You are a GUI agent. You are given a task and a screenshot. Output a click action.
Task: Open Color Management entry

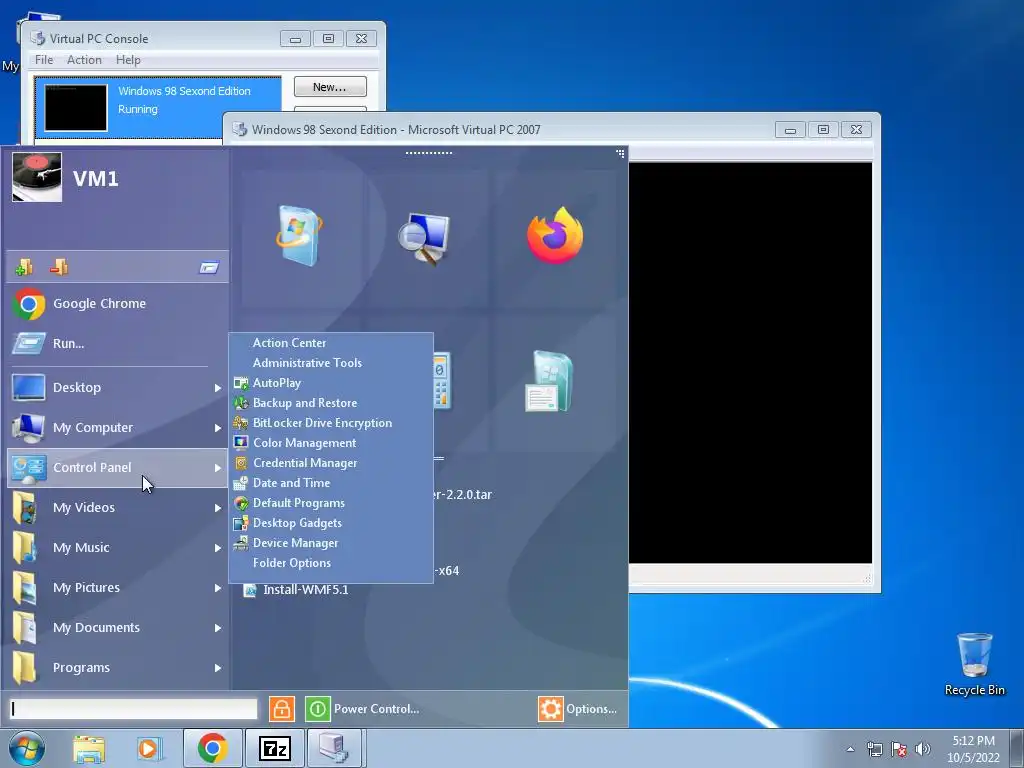[331, 443]
